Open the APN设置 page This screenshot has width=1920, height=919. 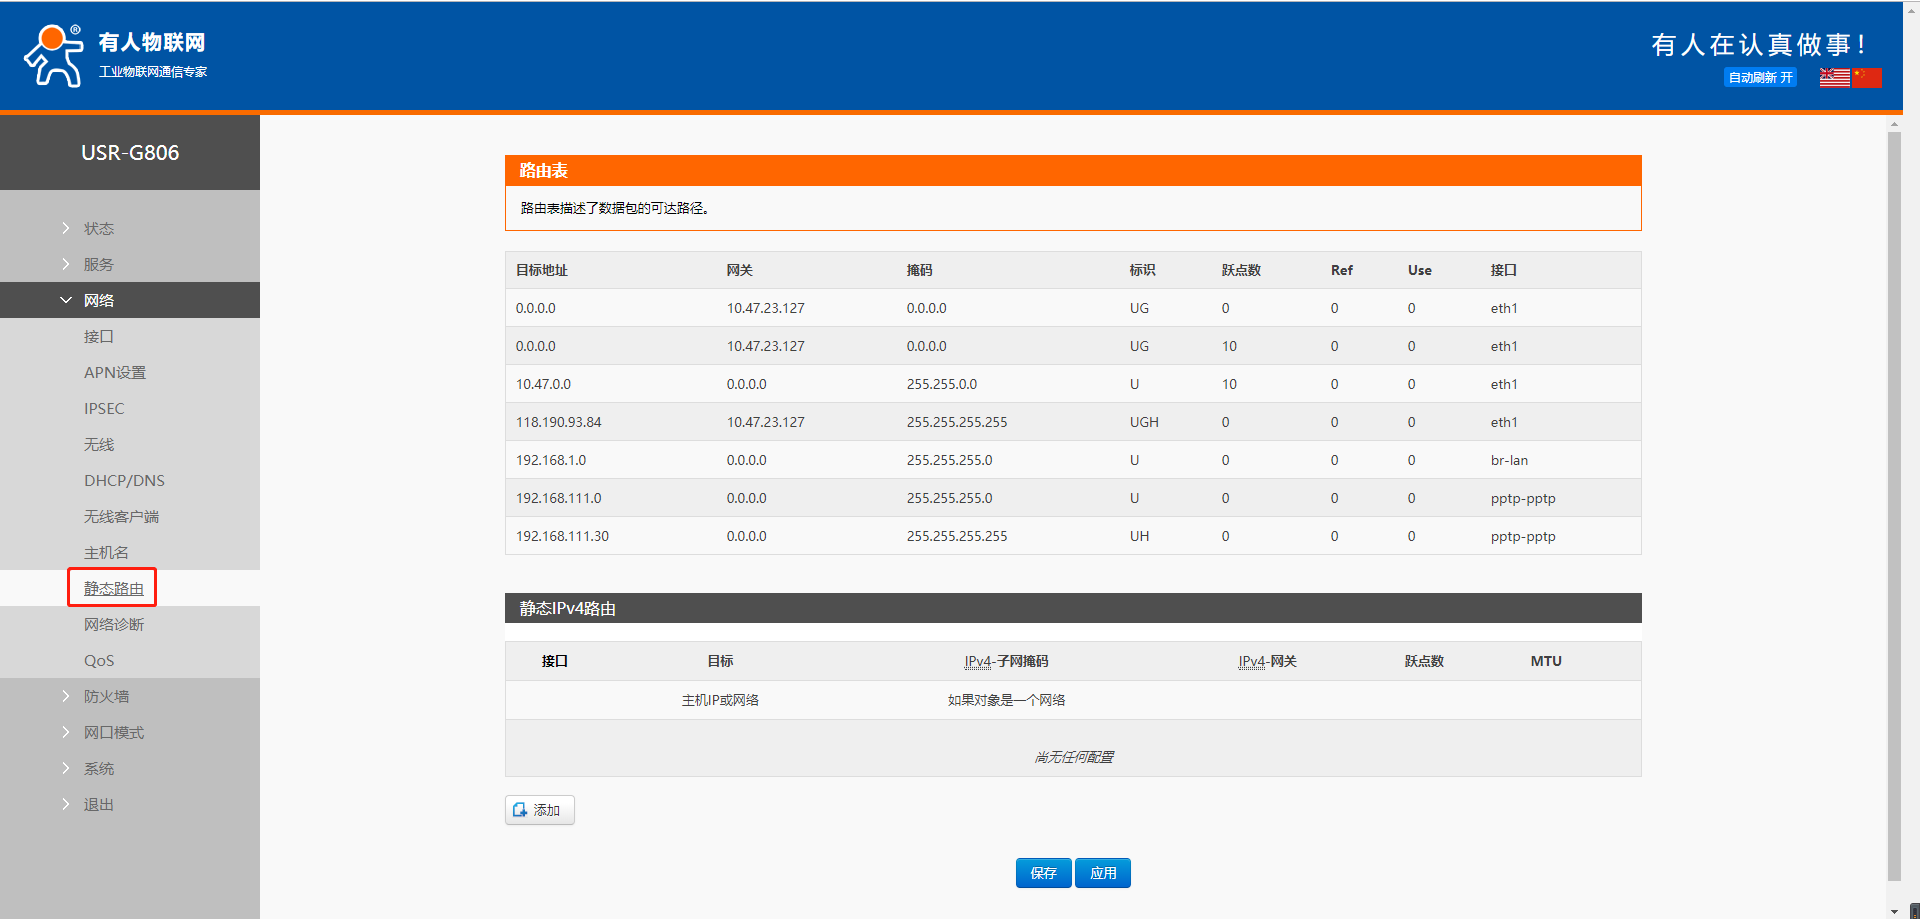pyautogui.click(x=114, y=373)
